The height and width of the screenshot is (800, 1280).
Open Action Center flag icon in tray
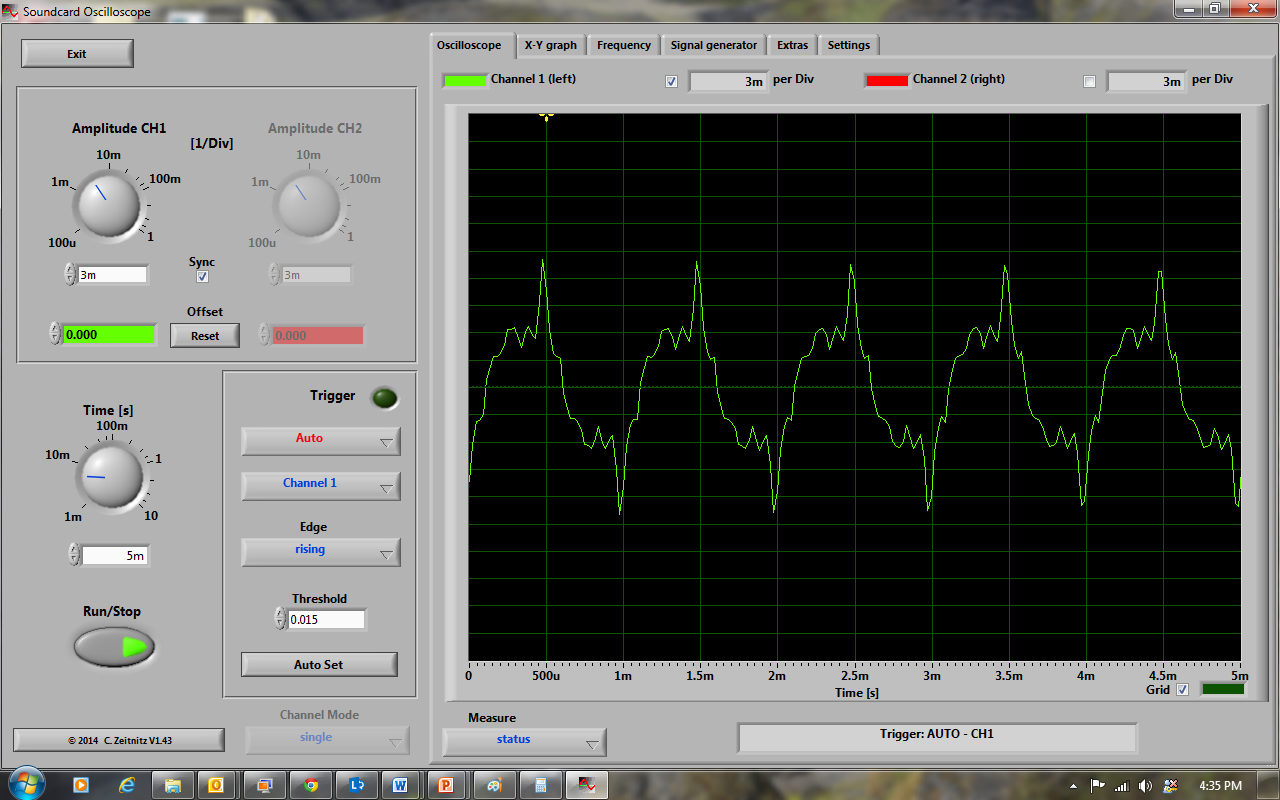coord(1097,786)
